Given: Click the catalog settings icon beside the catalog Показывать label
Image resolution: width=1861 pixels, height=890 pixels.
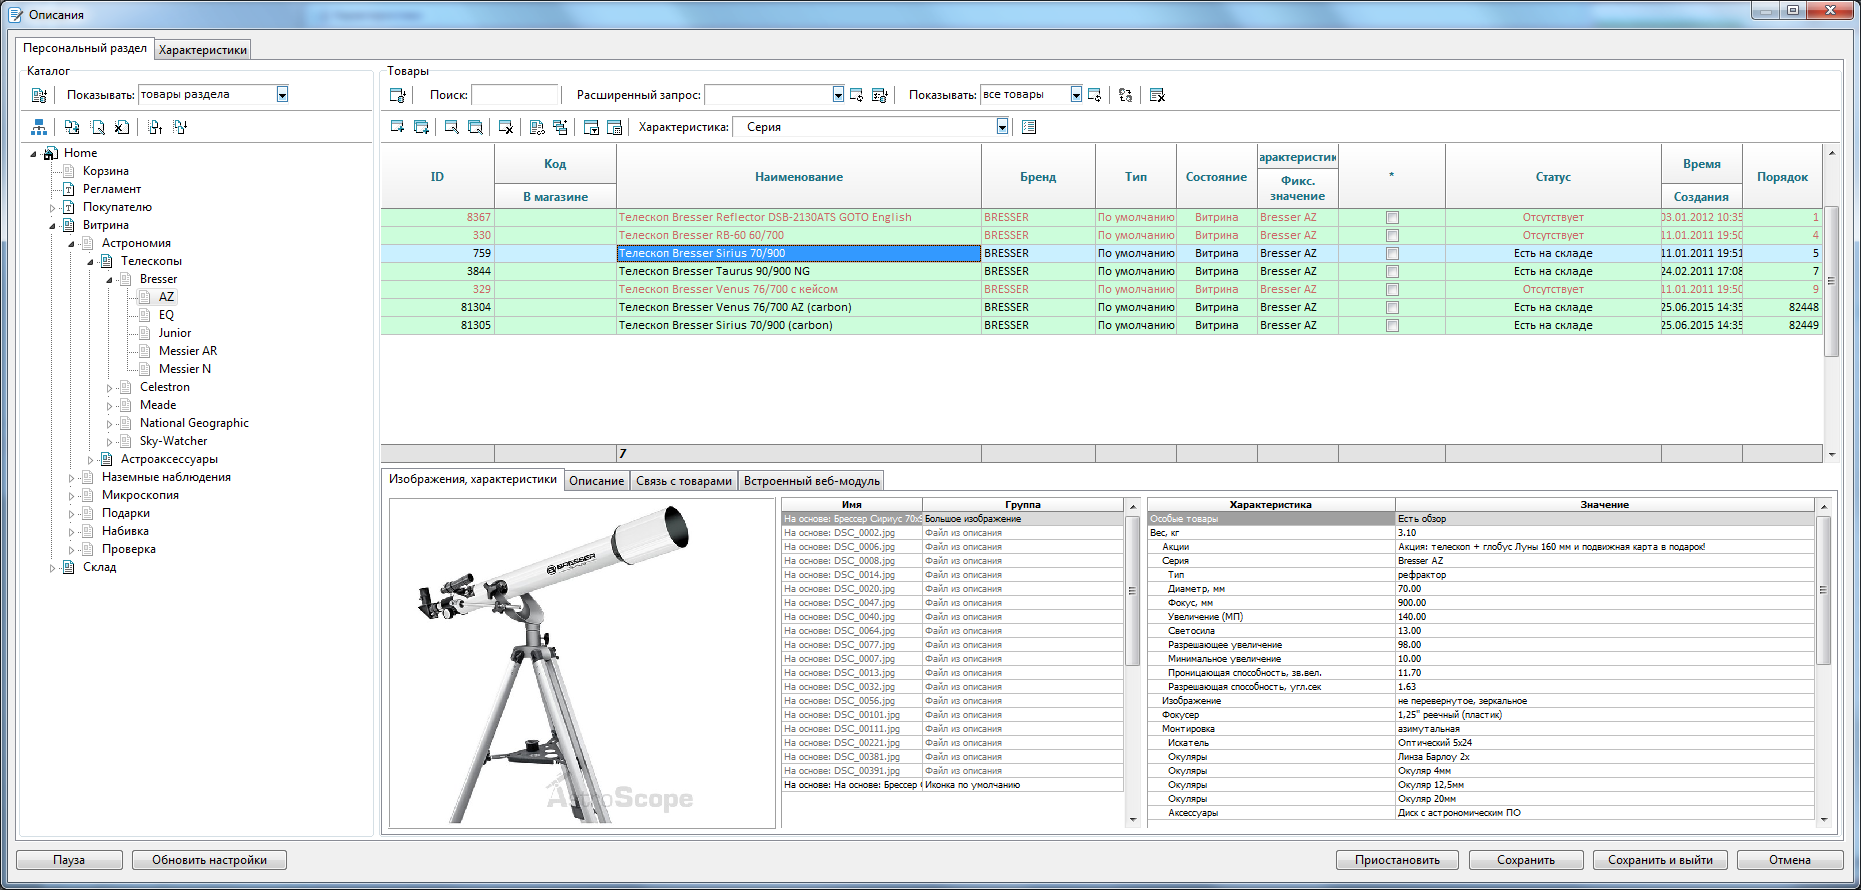Looking at the screenshot, I should point(39,95).
